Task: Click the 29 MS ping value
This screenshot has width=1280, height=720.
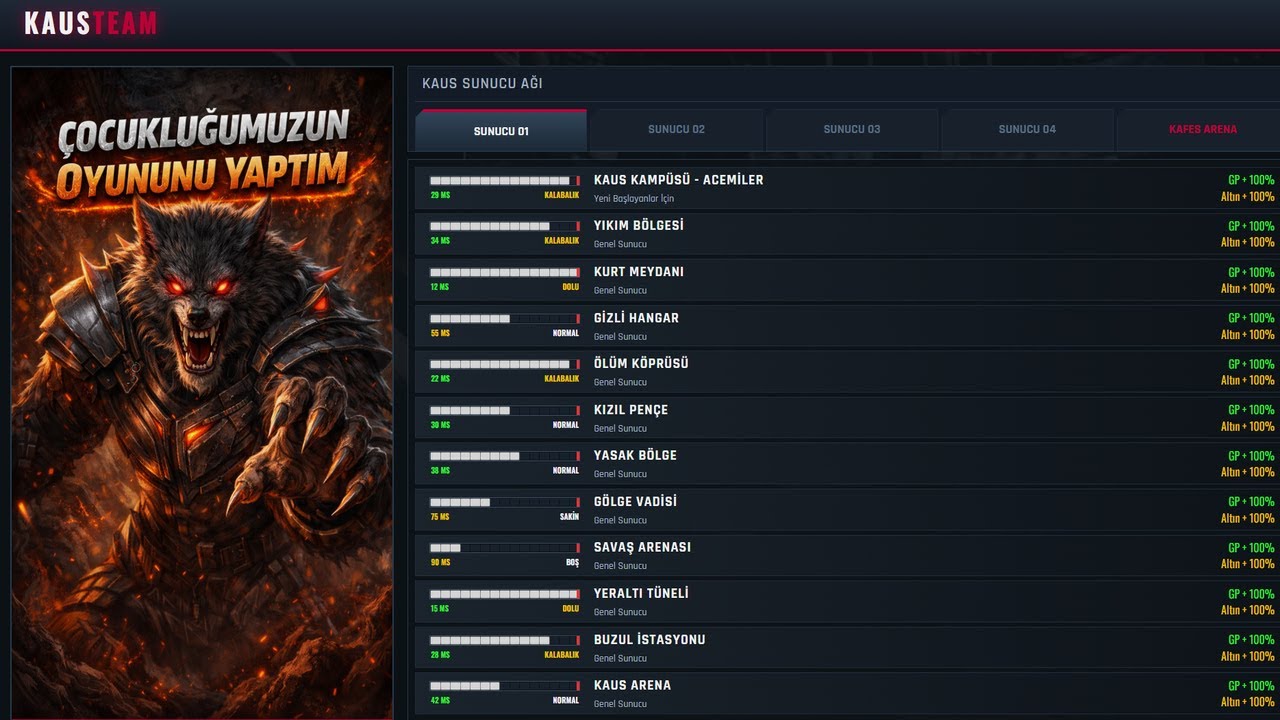Action: (440, 195)
